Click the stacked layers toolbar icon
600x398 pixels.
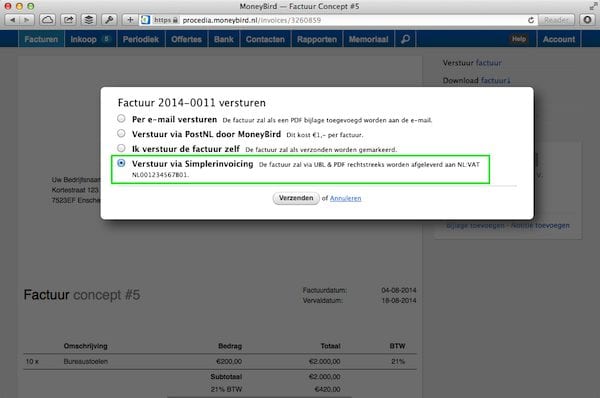tap(89, 20)
